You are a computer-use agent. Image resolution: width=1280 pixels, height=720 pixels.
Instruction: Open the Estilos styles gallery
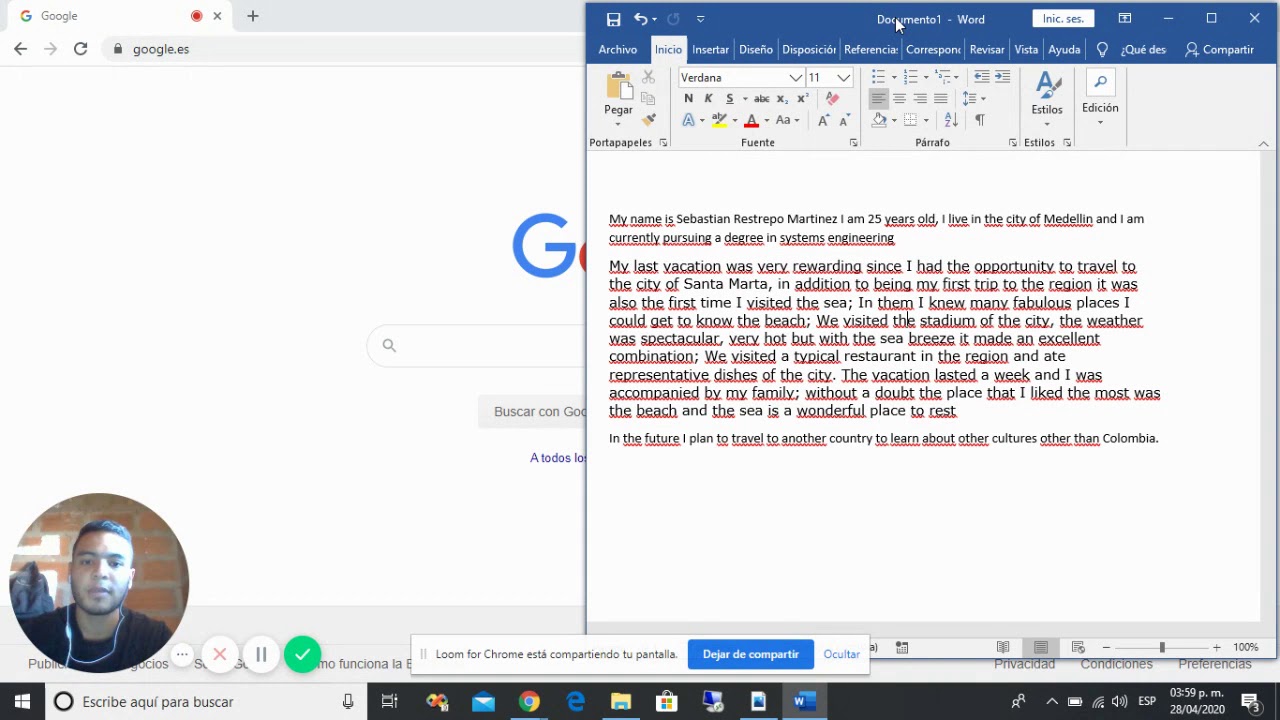tap(1047, 99)
